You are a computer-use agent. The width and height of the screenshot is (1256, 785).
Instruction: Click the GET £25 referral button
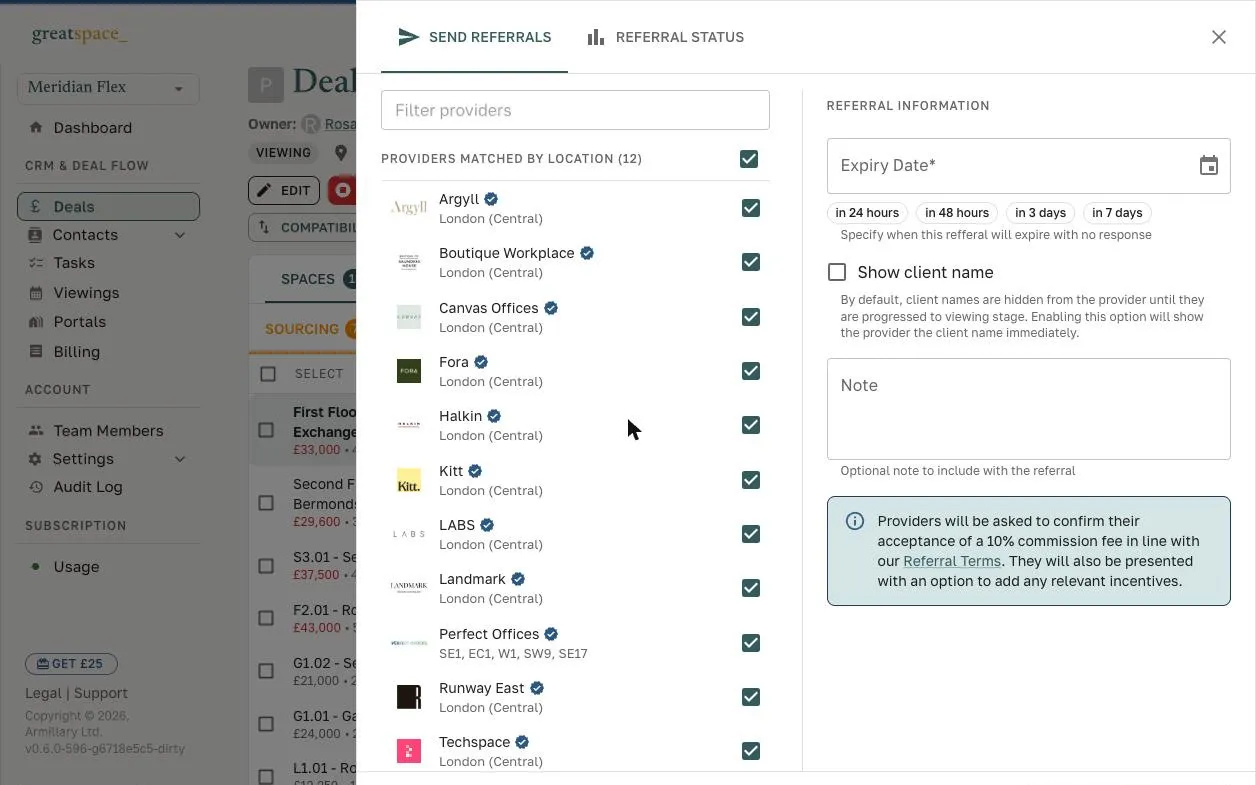(71, 664)
